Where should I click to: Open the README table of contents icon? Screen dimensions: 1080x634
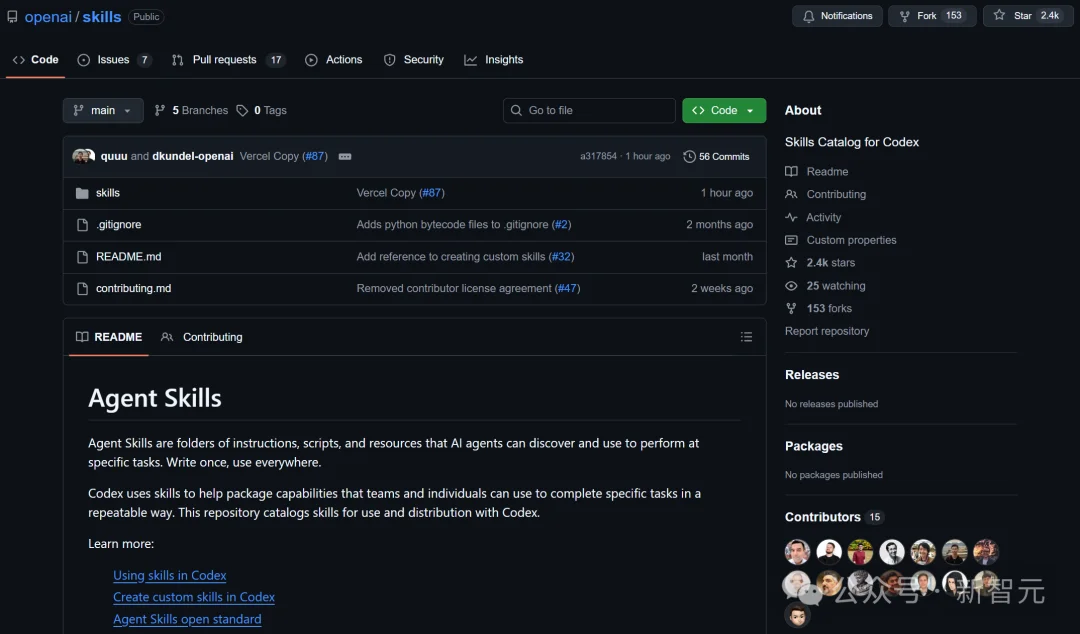746,337
